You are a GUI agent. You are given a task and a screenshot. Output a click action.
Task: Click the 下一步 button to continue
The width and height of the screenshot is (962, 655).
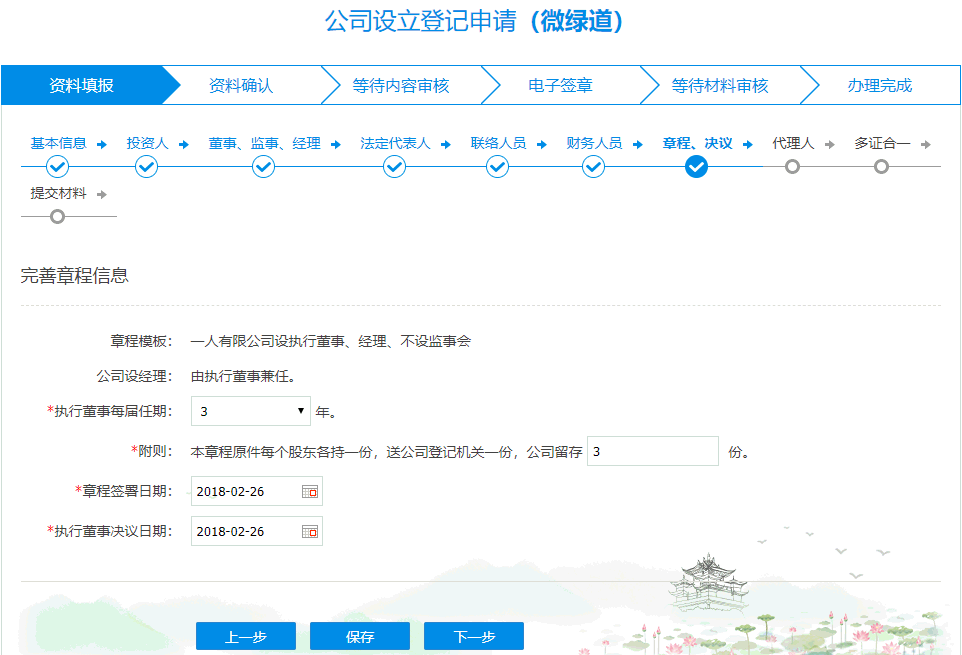472,635
